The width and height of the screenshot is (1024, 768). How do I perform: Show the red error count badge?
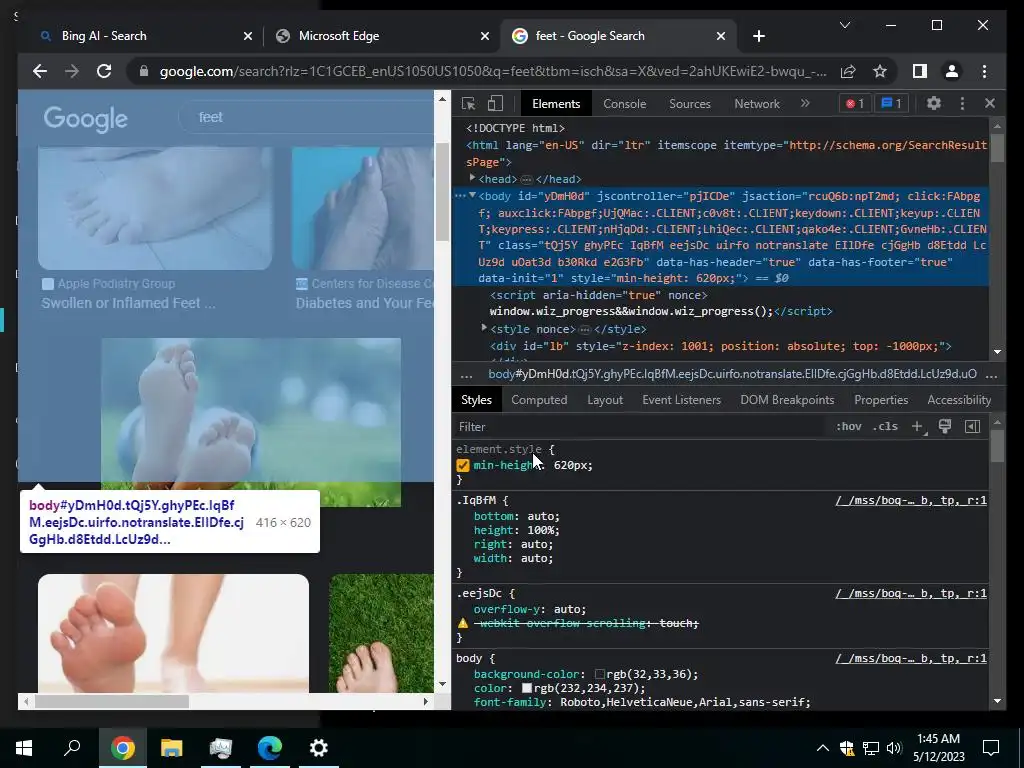click(855, 103)
